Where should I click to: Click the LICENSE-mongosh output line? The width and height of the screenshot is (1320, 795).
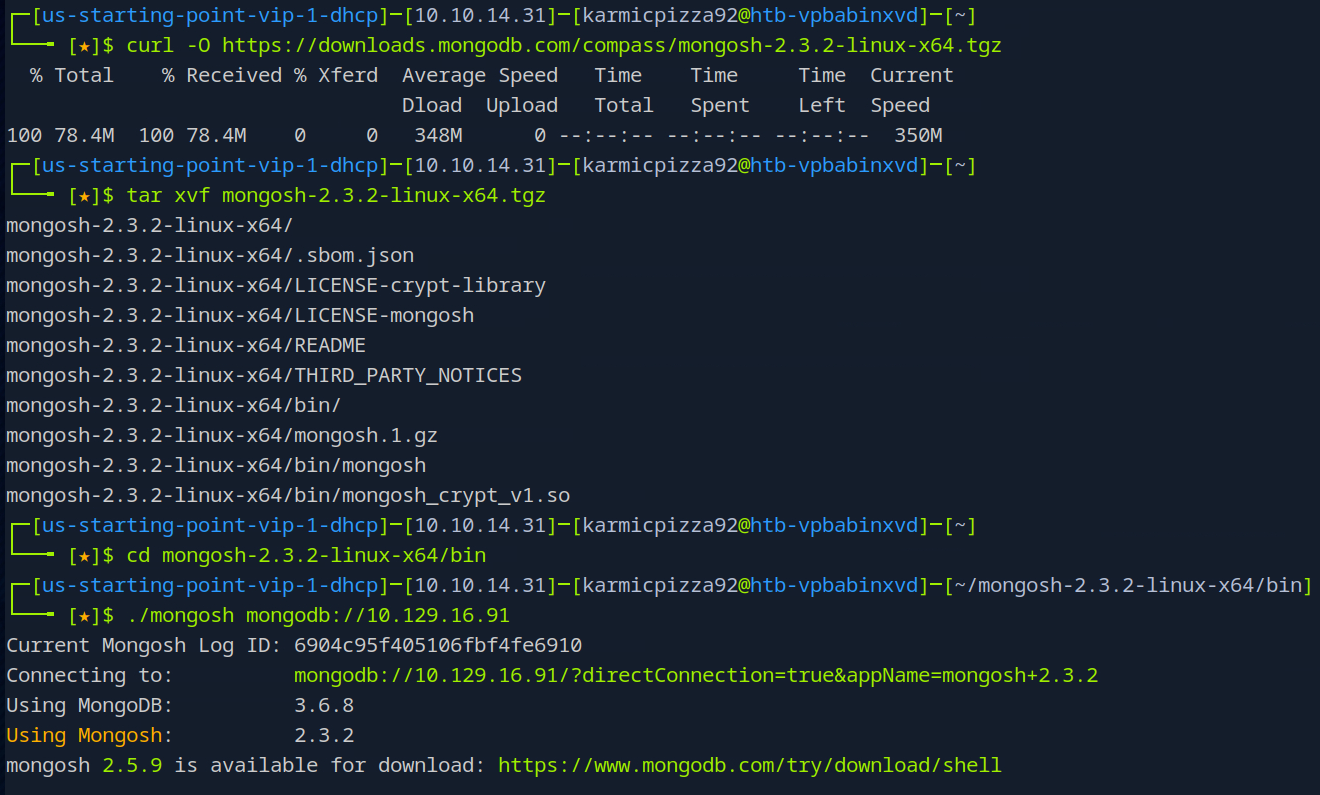pyautogui.click(x=240, y=316)
